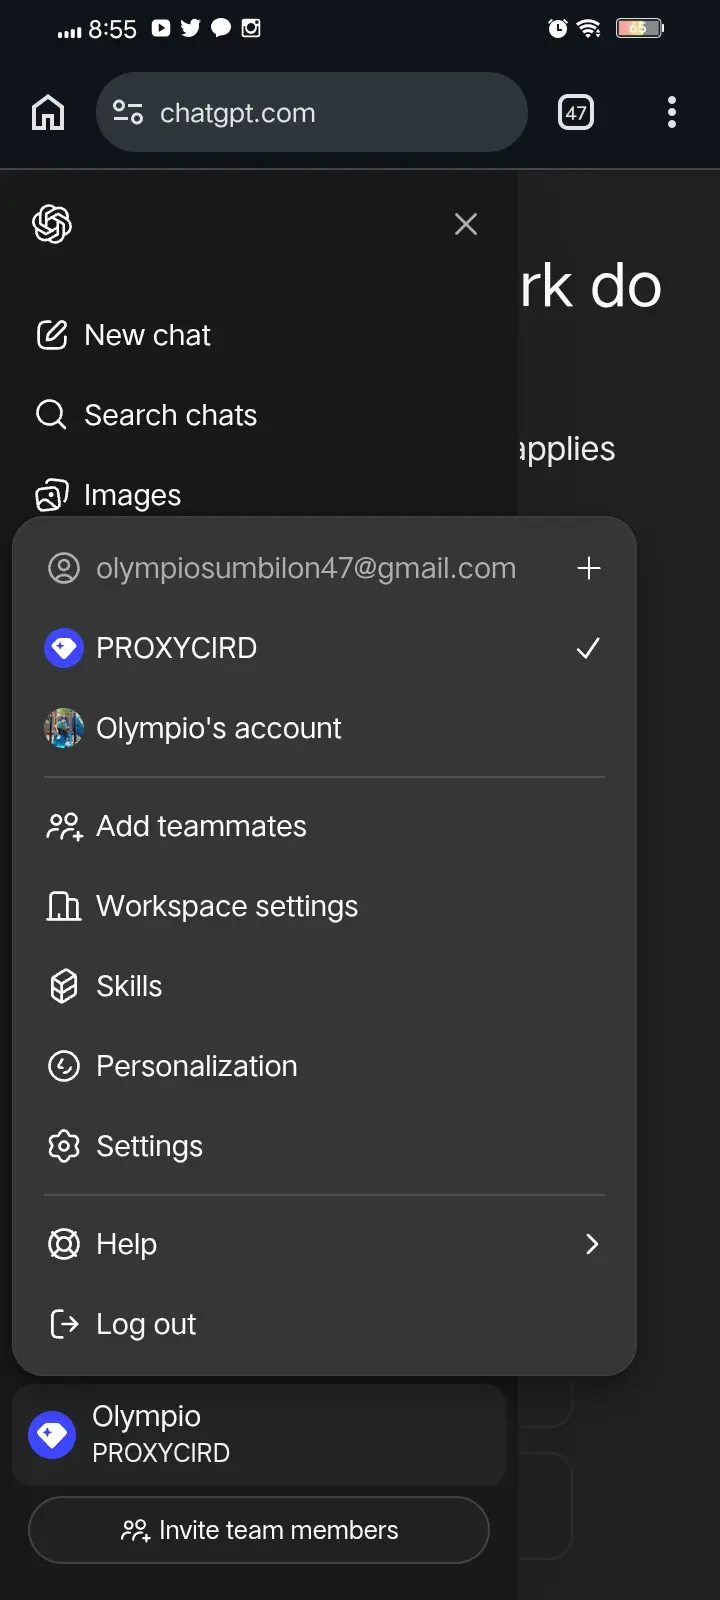
Task: Select the PROXYCIRD workspace
Action: [x=324, y=648]
